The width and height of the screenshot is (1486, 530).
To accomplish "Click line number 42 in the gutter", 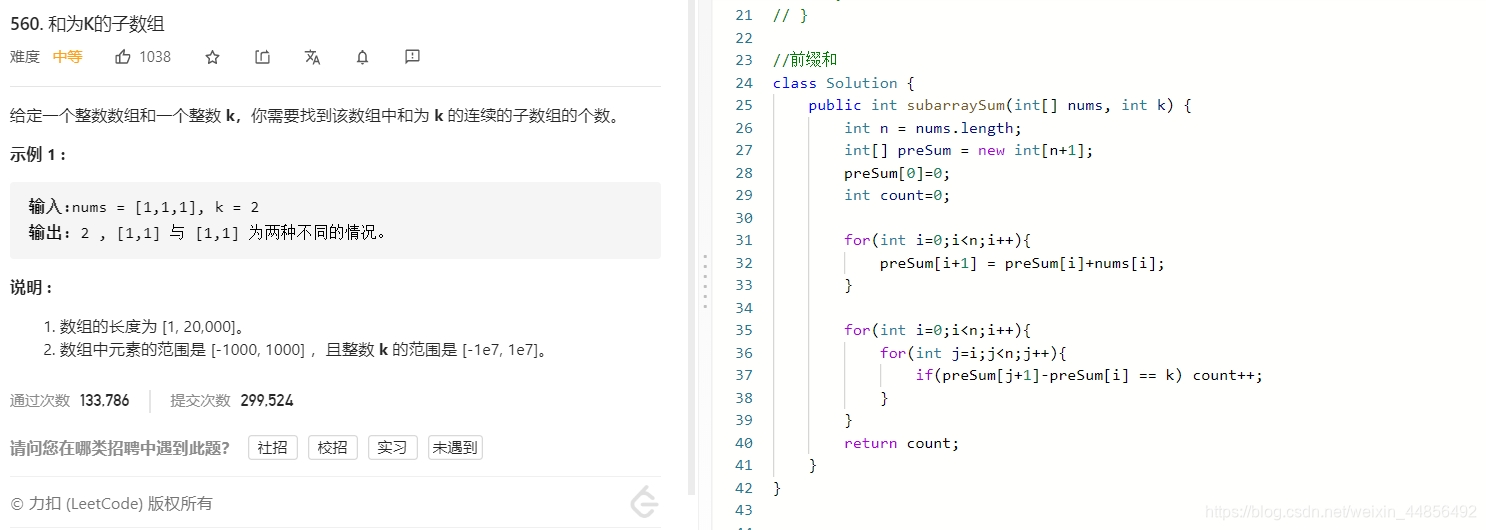I will tap(742, 488).
